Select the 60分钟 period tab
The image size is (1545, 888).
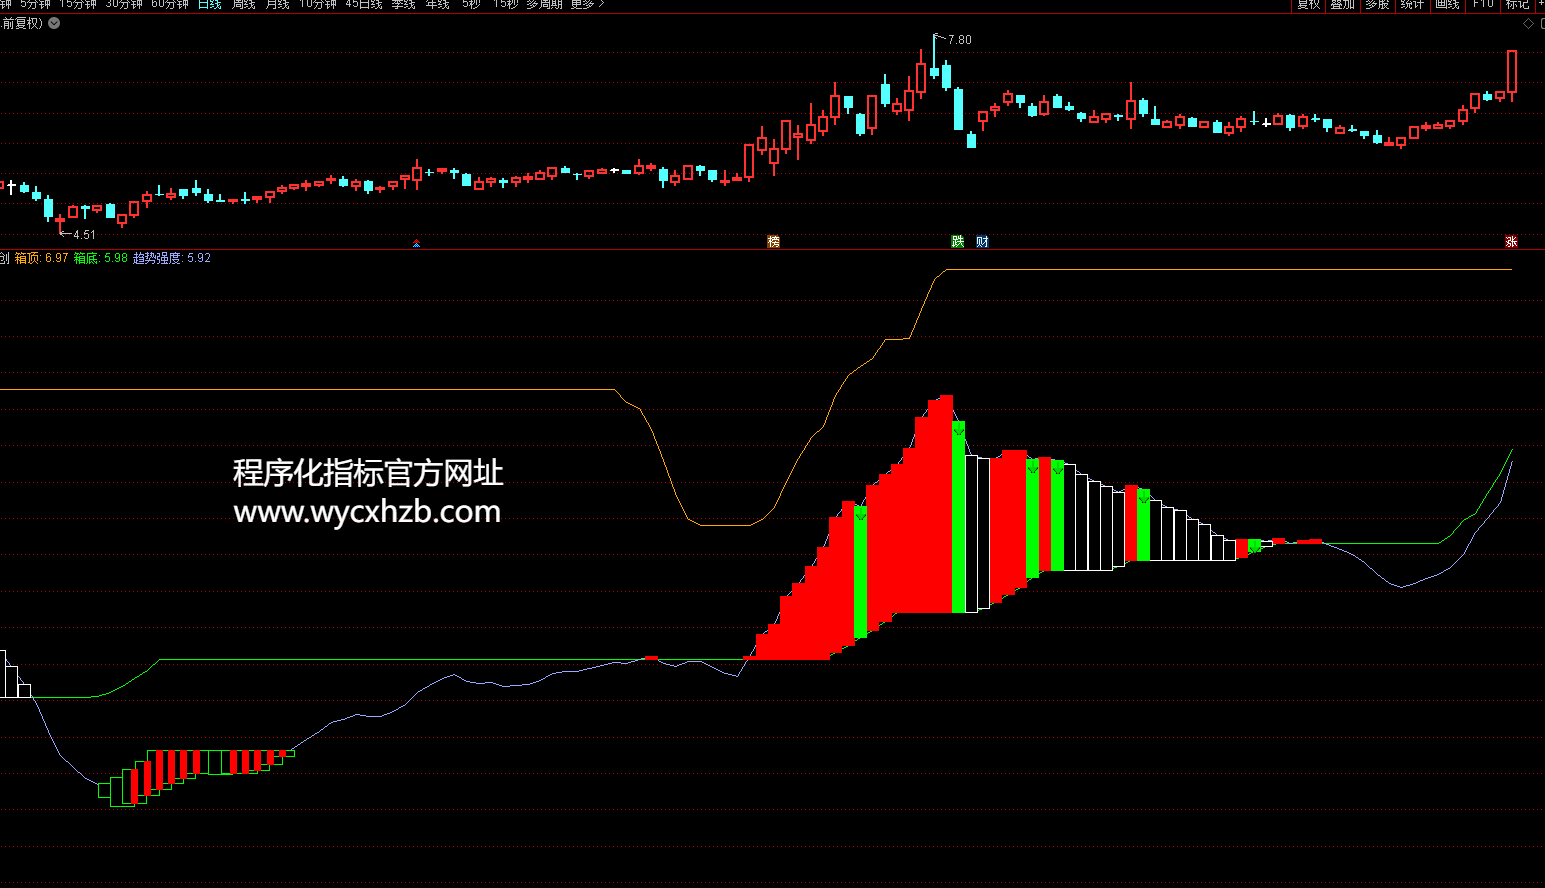point(170,4)
